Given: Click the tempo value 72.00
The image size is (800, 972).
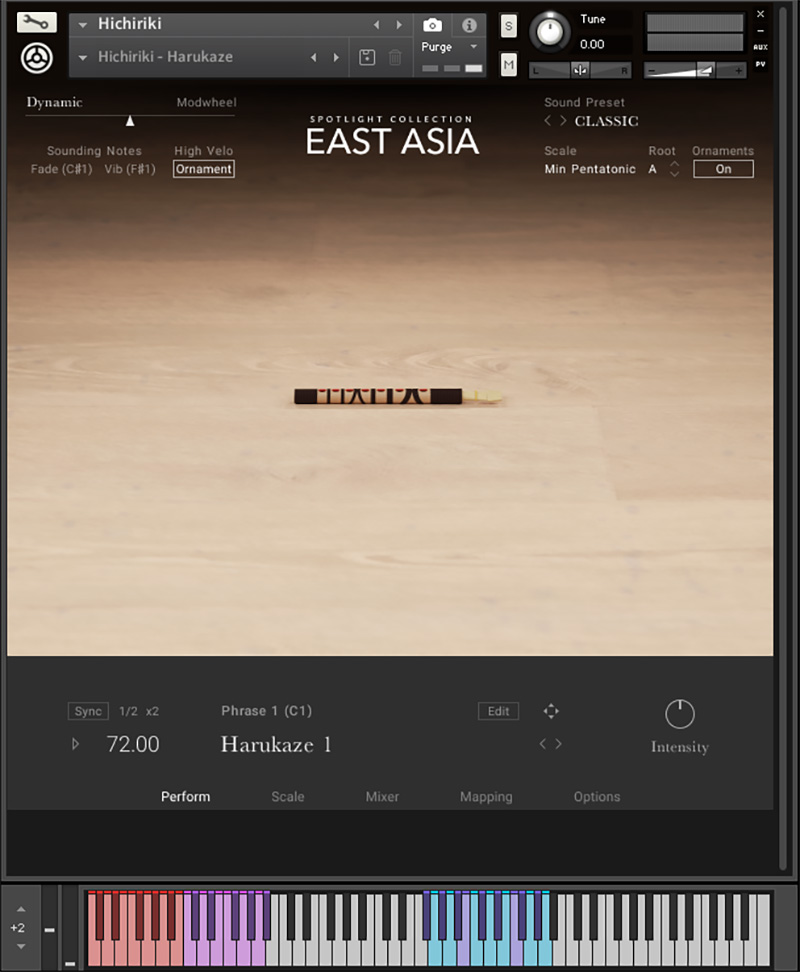Looking at the screenshot, I should point(133,744).
